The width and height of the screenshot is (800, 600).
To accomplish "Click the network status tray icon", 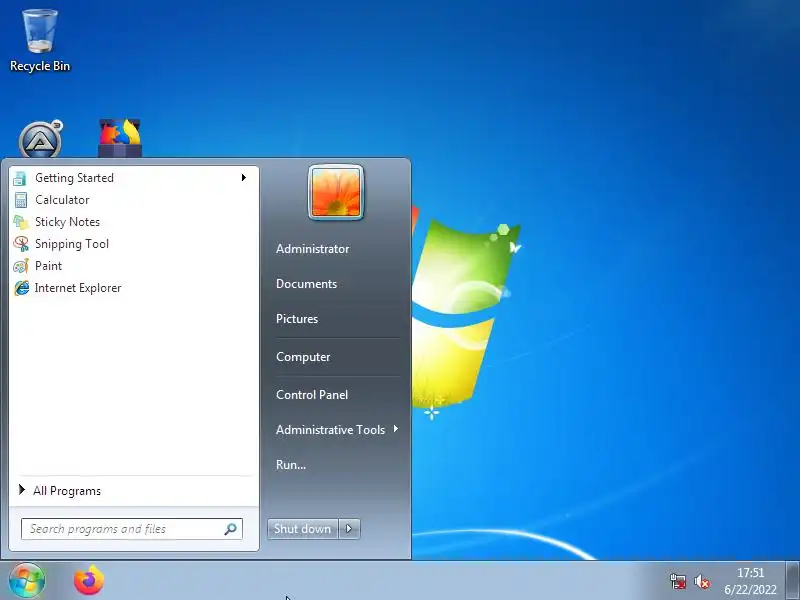I will (678, 581).
